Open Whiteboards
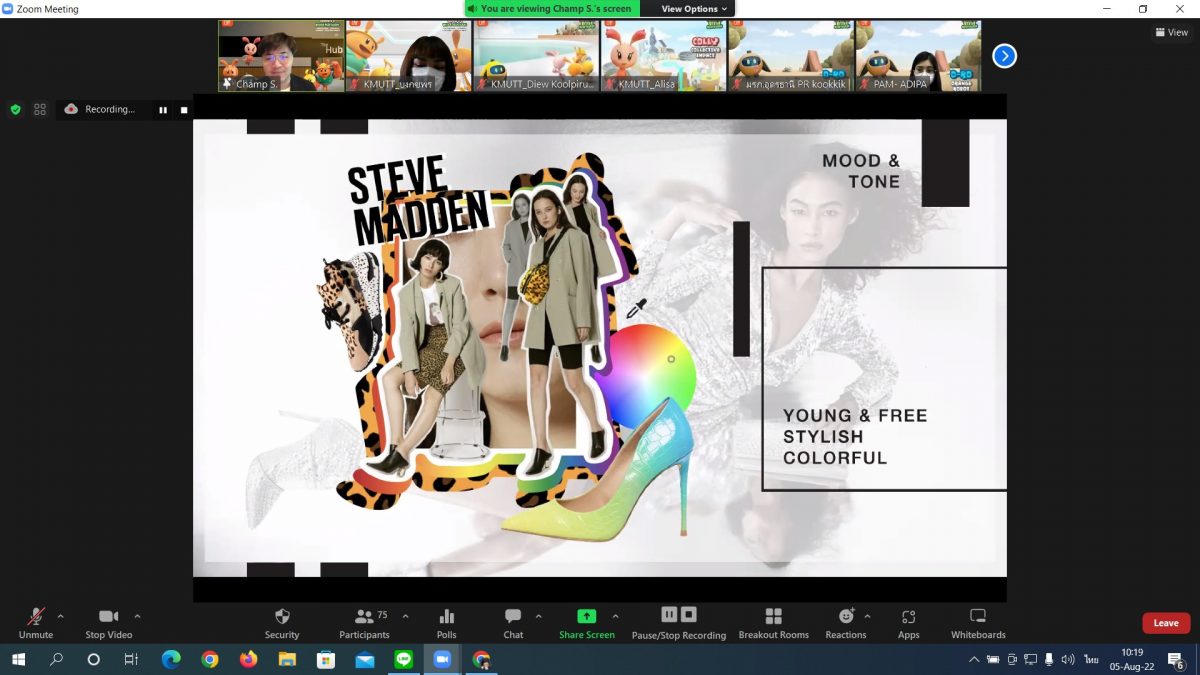 [978, 622]
